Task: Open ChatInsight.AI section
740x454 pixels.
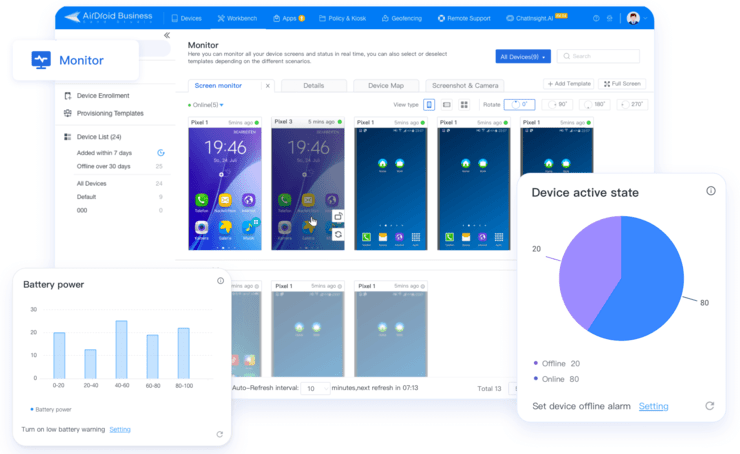Action: [536, 18]
